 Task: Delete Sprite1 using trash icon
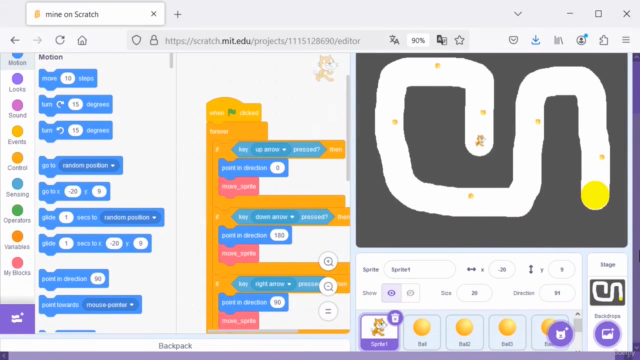[x=395, y=318]
